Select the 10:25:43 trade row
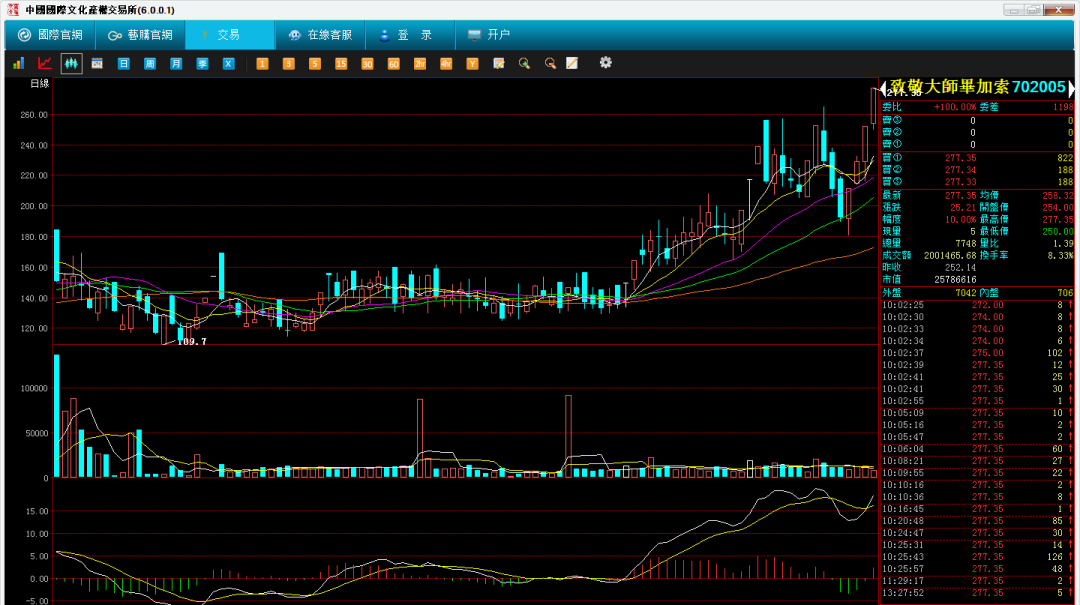The width and height of the screenshot is (1080, 605). 977,557
